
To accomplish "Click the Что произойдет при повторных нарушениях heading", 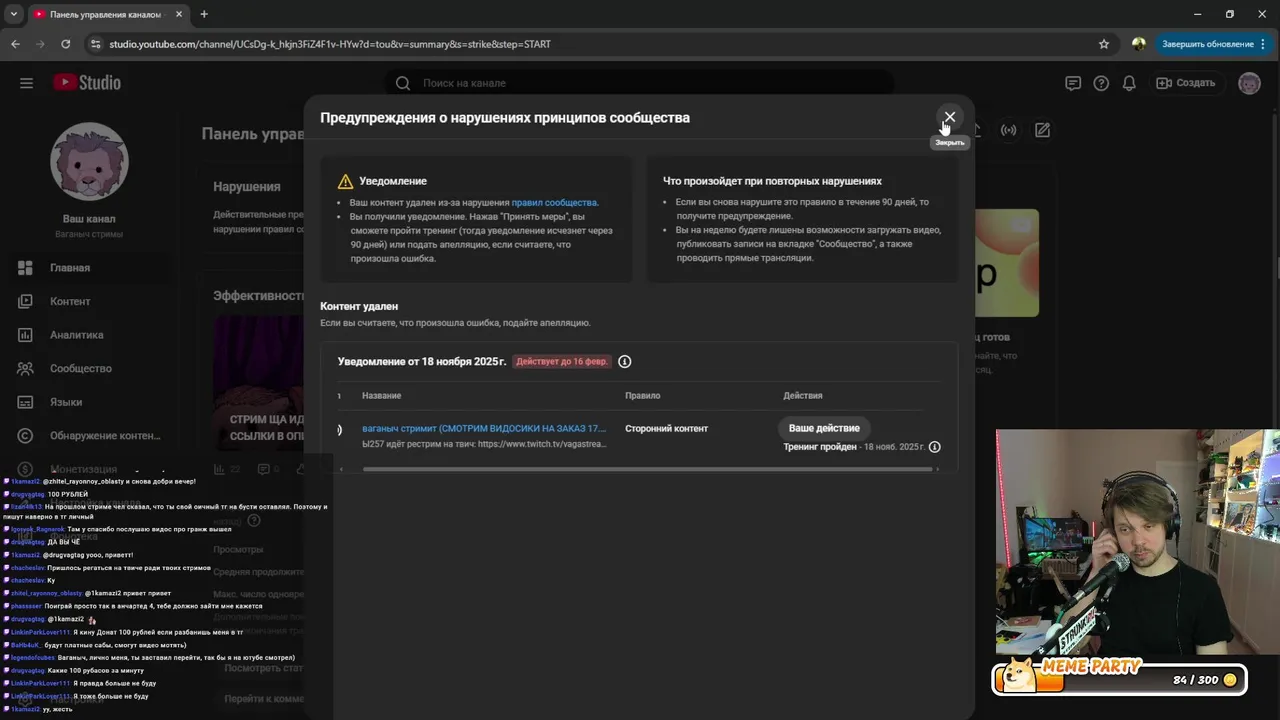I will click(x=772, y=181).
